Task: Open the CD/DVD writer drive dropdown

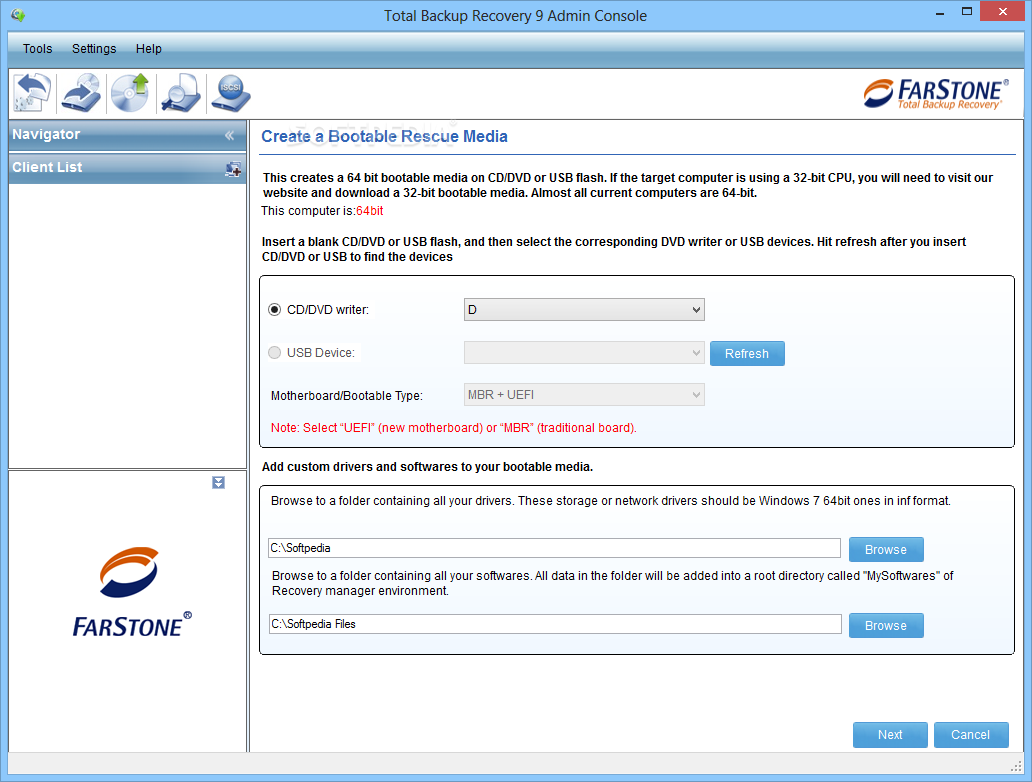Action: [584, 309]
